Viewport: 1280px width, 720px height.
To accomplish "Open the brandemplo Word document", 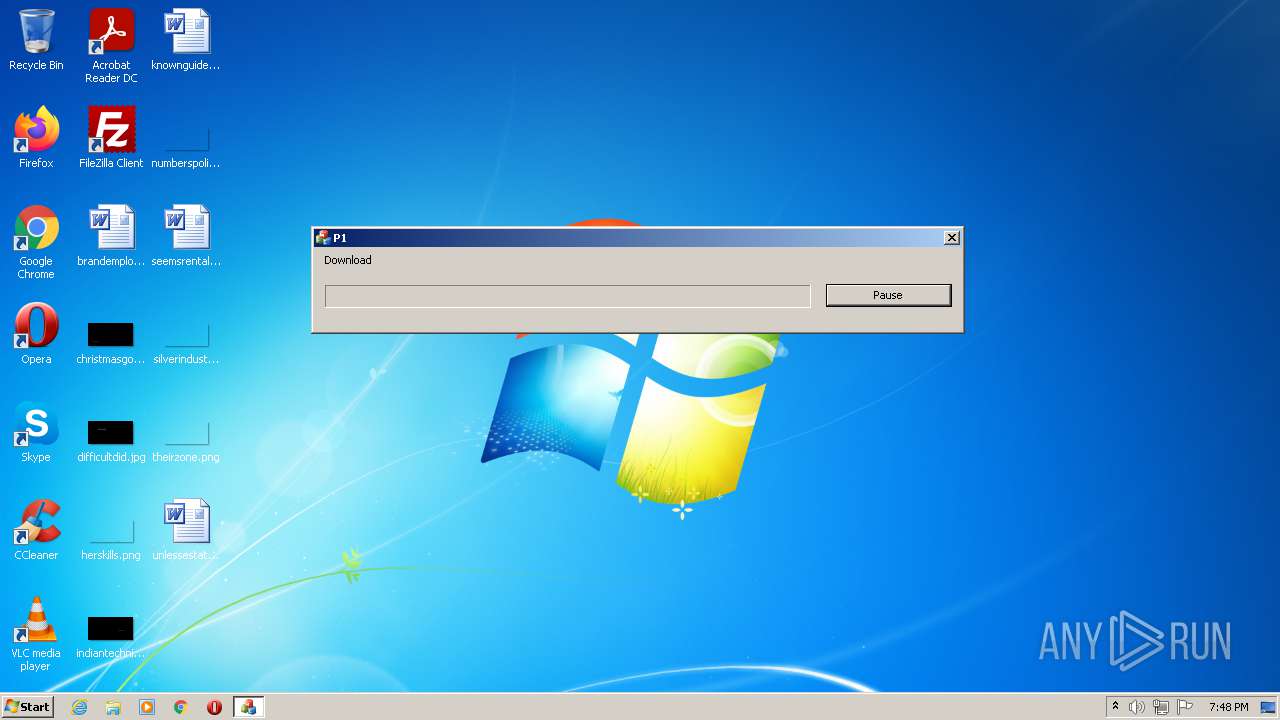I will 111,236.
